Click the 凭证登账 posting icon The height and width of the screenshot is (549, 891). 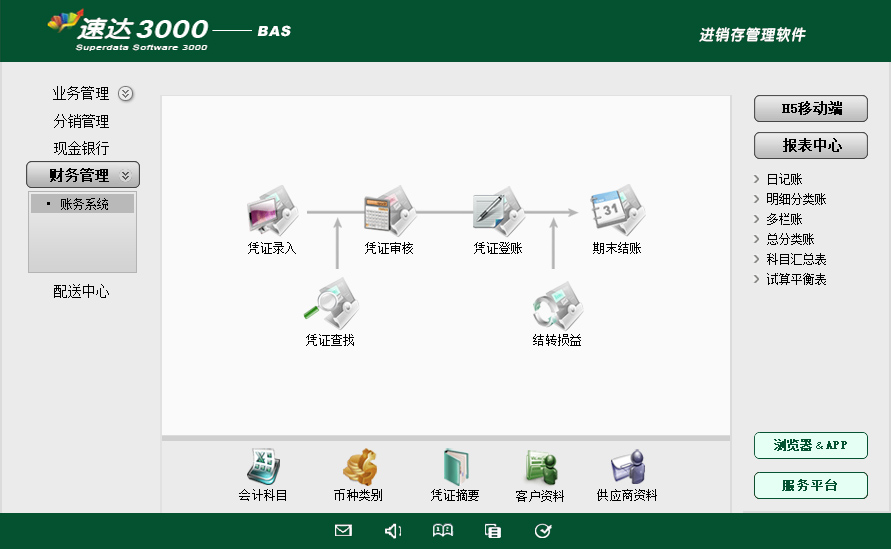pos(498,212)
